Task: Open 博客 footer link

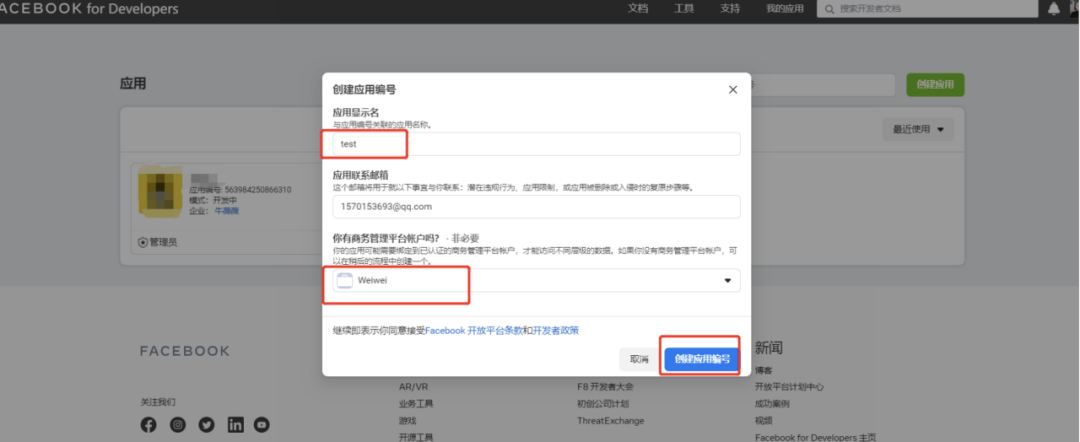Action: [x=764, y=370]
